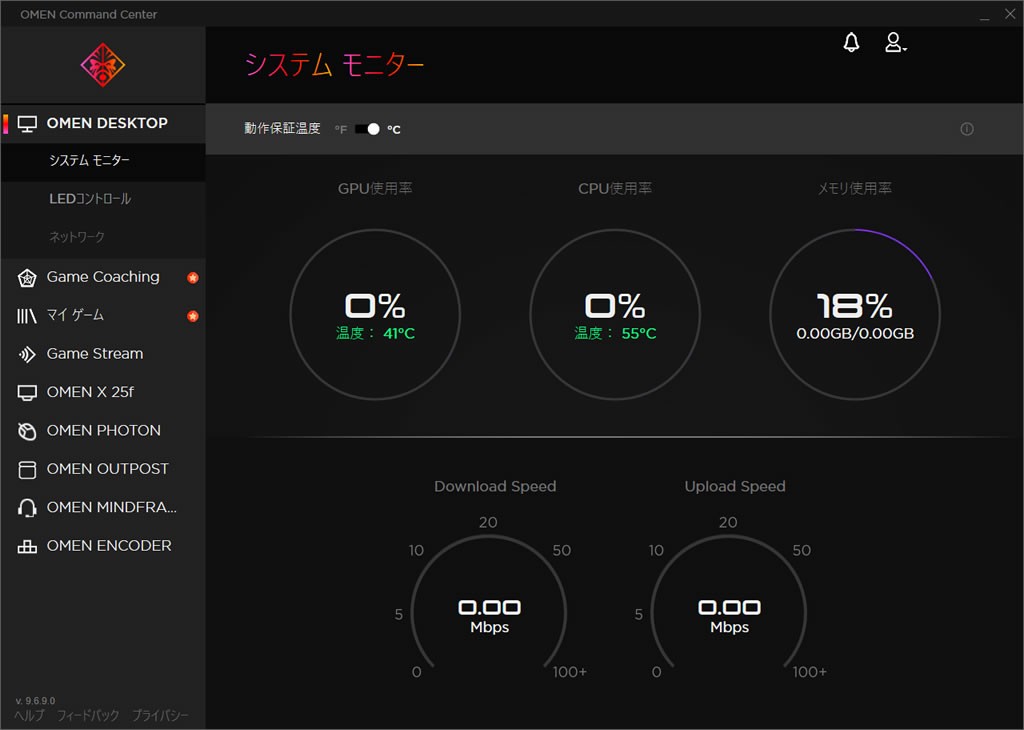The height and width of the screenshot is (730, 1024).
Task: Click the Game Coaching pentagon icon
Action: coord(27,278)
